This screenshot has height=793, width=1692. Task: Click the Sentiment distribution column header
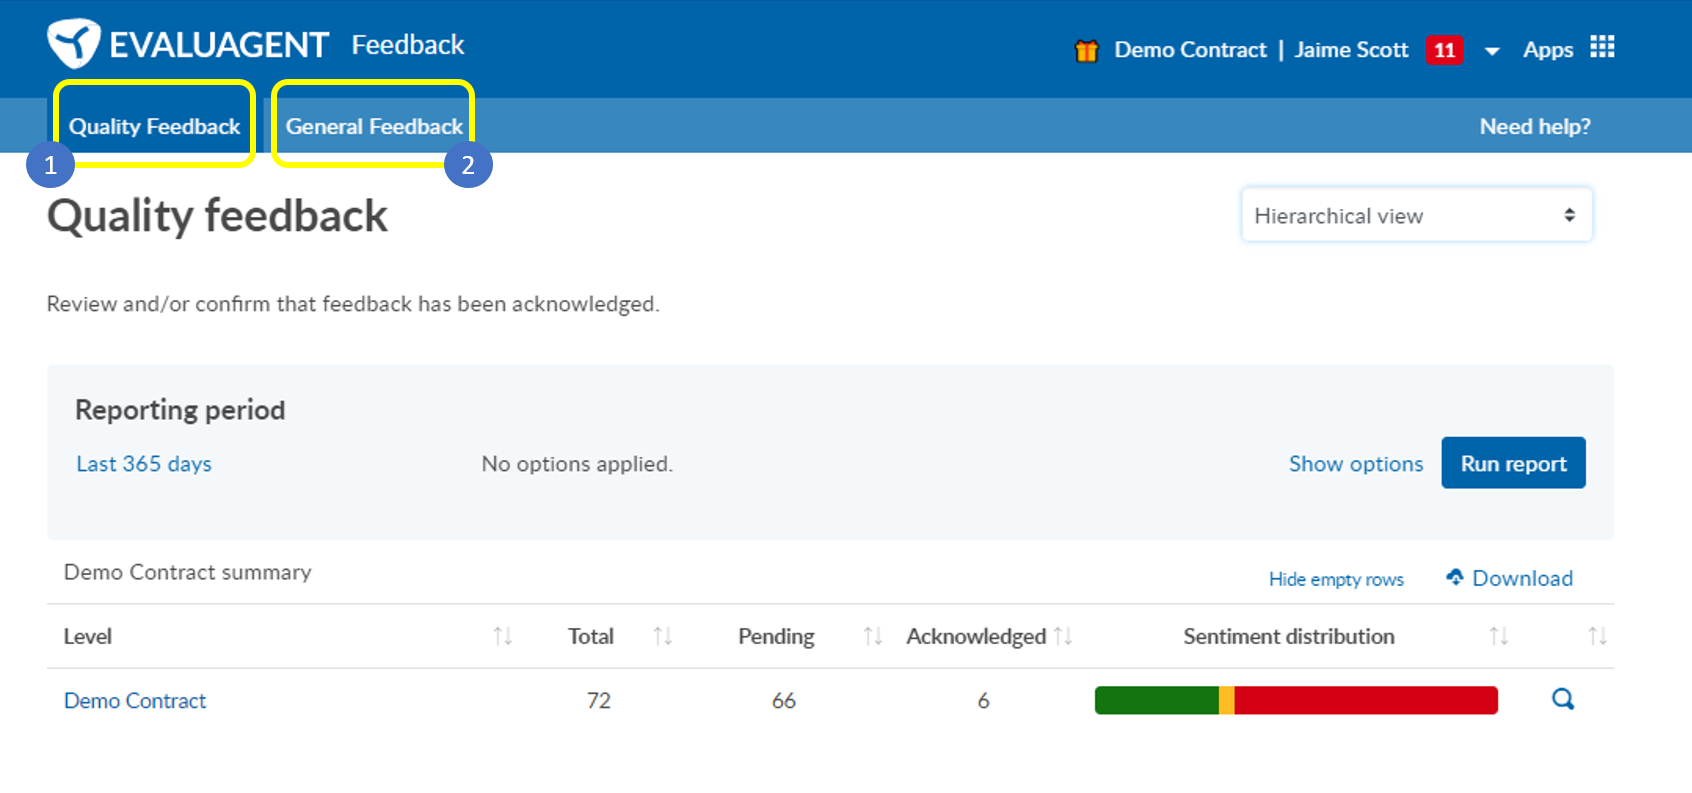(x=1289, y=636)
